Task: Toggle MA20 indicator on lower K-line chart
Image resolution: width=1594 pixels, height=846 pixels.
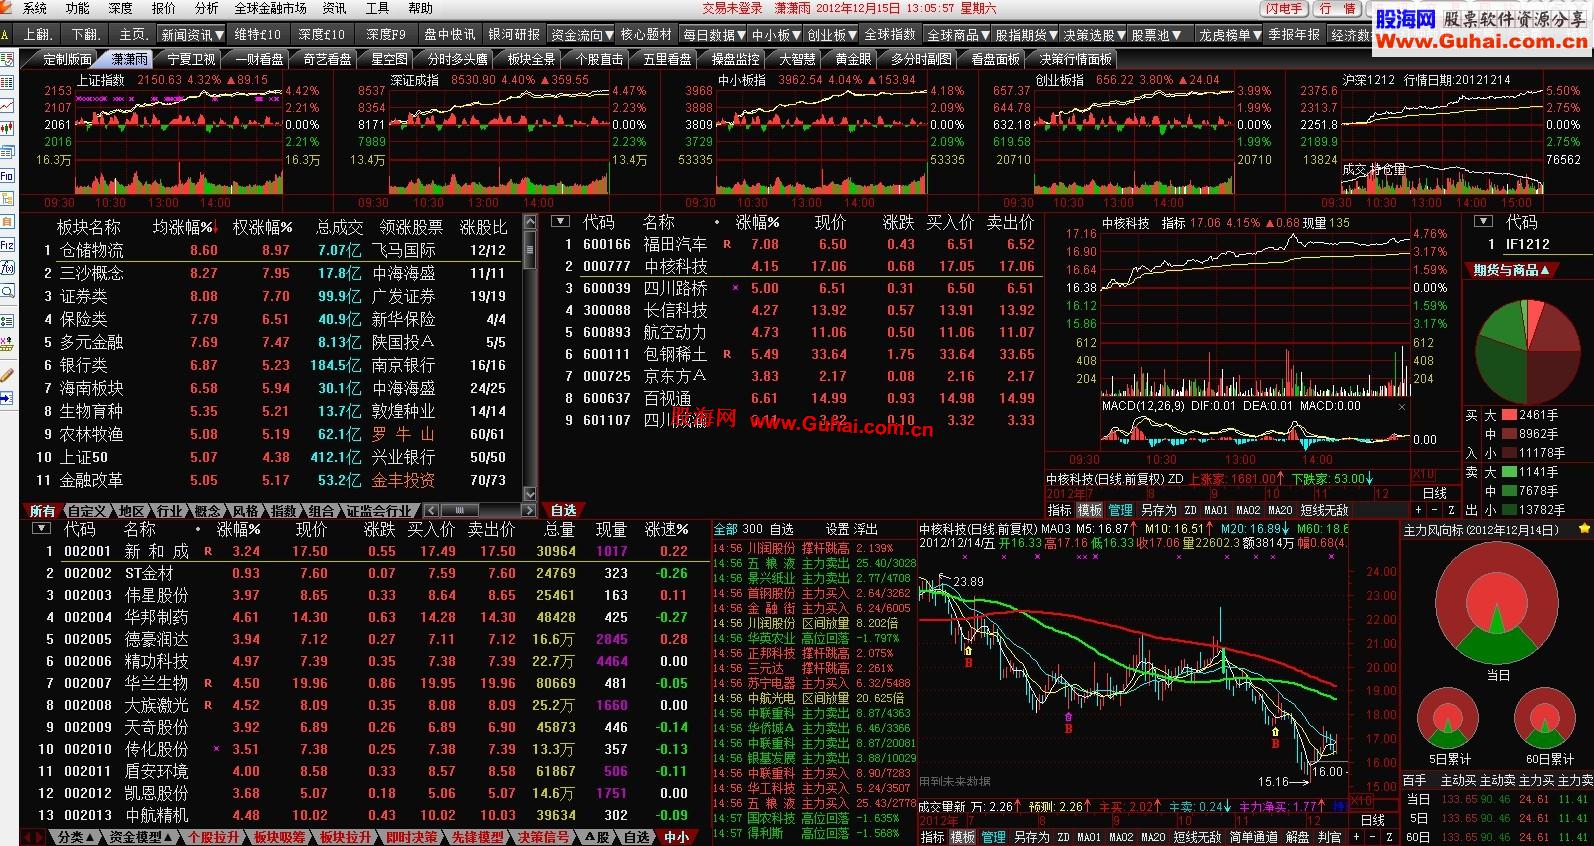Action: pyautogui.click(x=1154, y=837)
